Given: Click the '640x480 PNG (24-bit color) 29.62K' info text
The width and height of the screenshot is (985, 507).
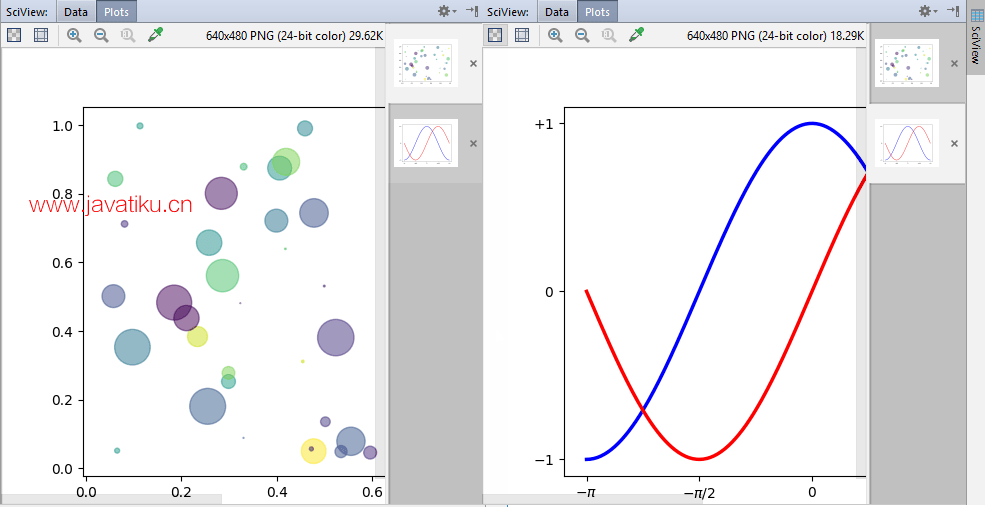Looking at the screenshot, I should click(295, 36).
